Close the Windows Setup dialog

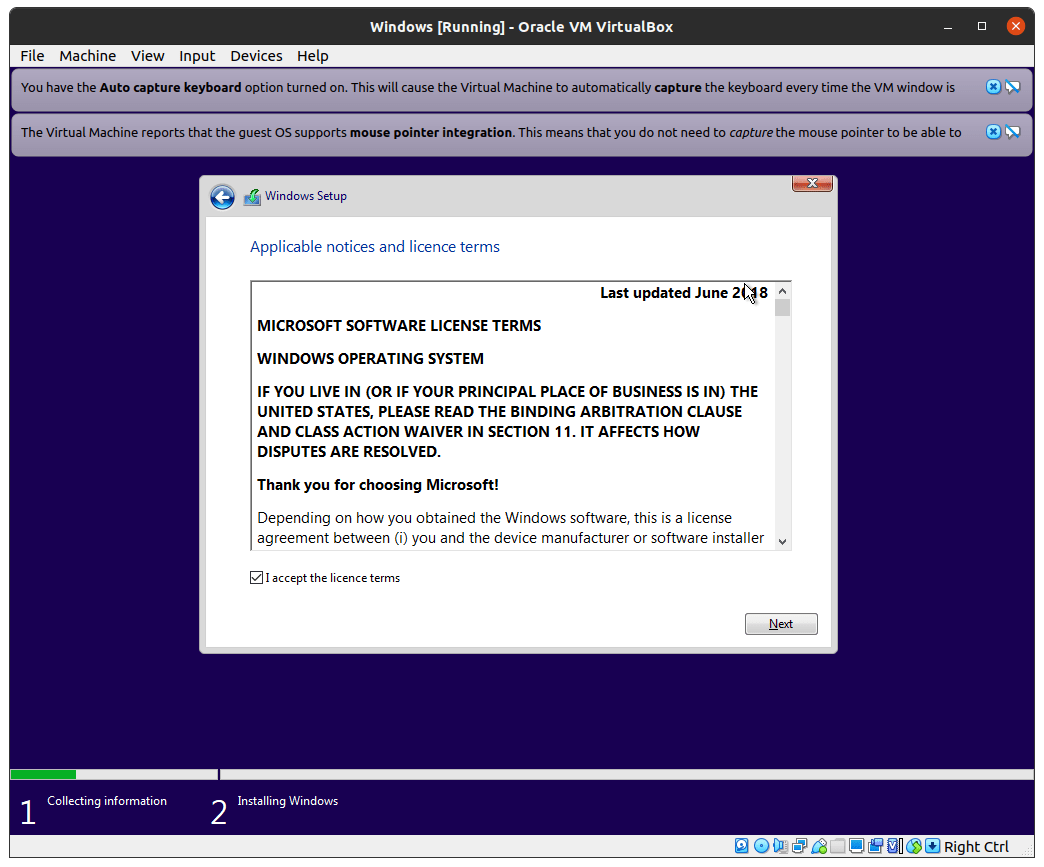click(812, 183)
